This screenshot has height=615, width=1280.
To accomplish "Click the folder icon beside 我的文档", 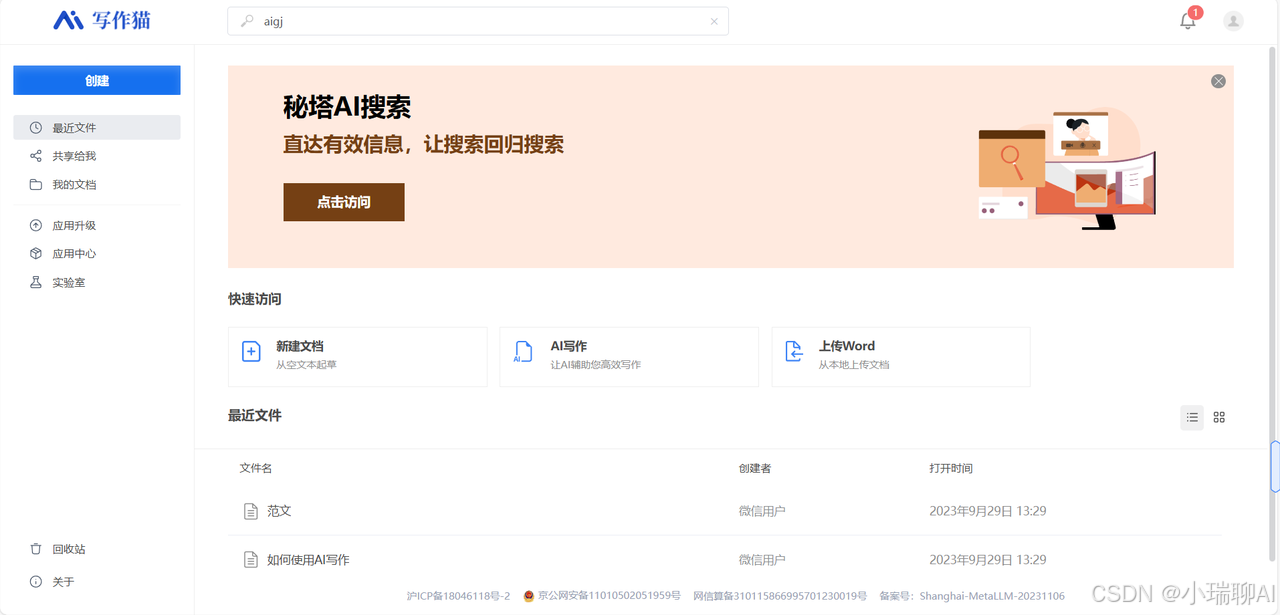I will (x=36, y=185).
